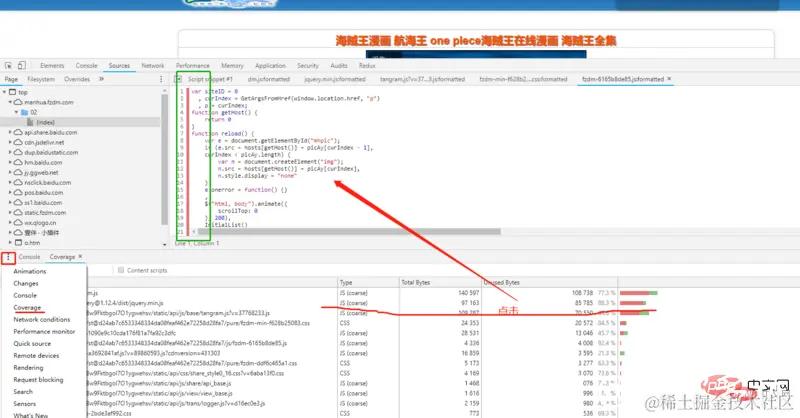Open the Redux tab
800x418 pixels.
[x=367, y=66]
